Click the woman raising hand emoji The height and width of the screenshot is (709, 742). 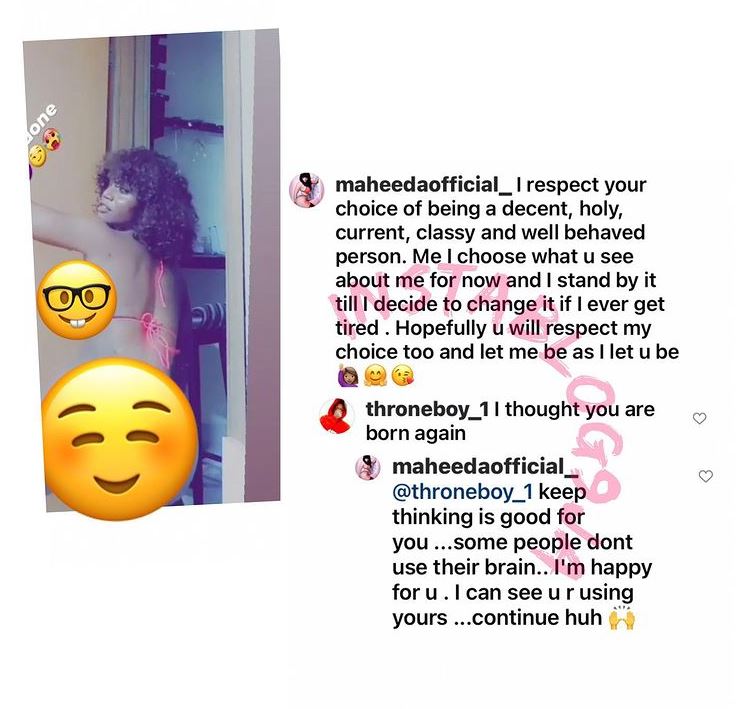pos(348,377)
